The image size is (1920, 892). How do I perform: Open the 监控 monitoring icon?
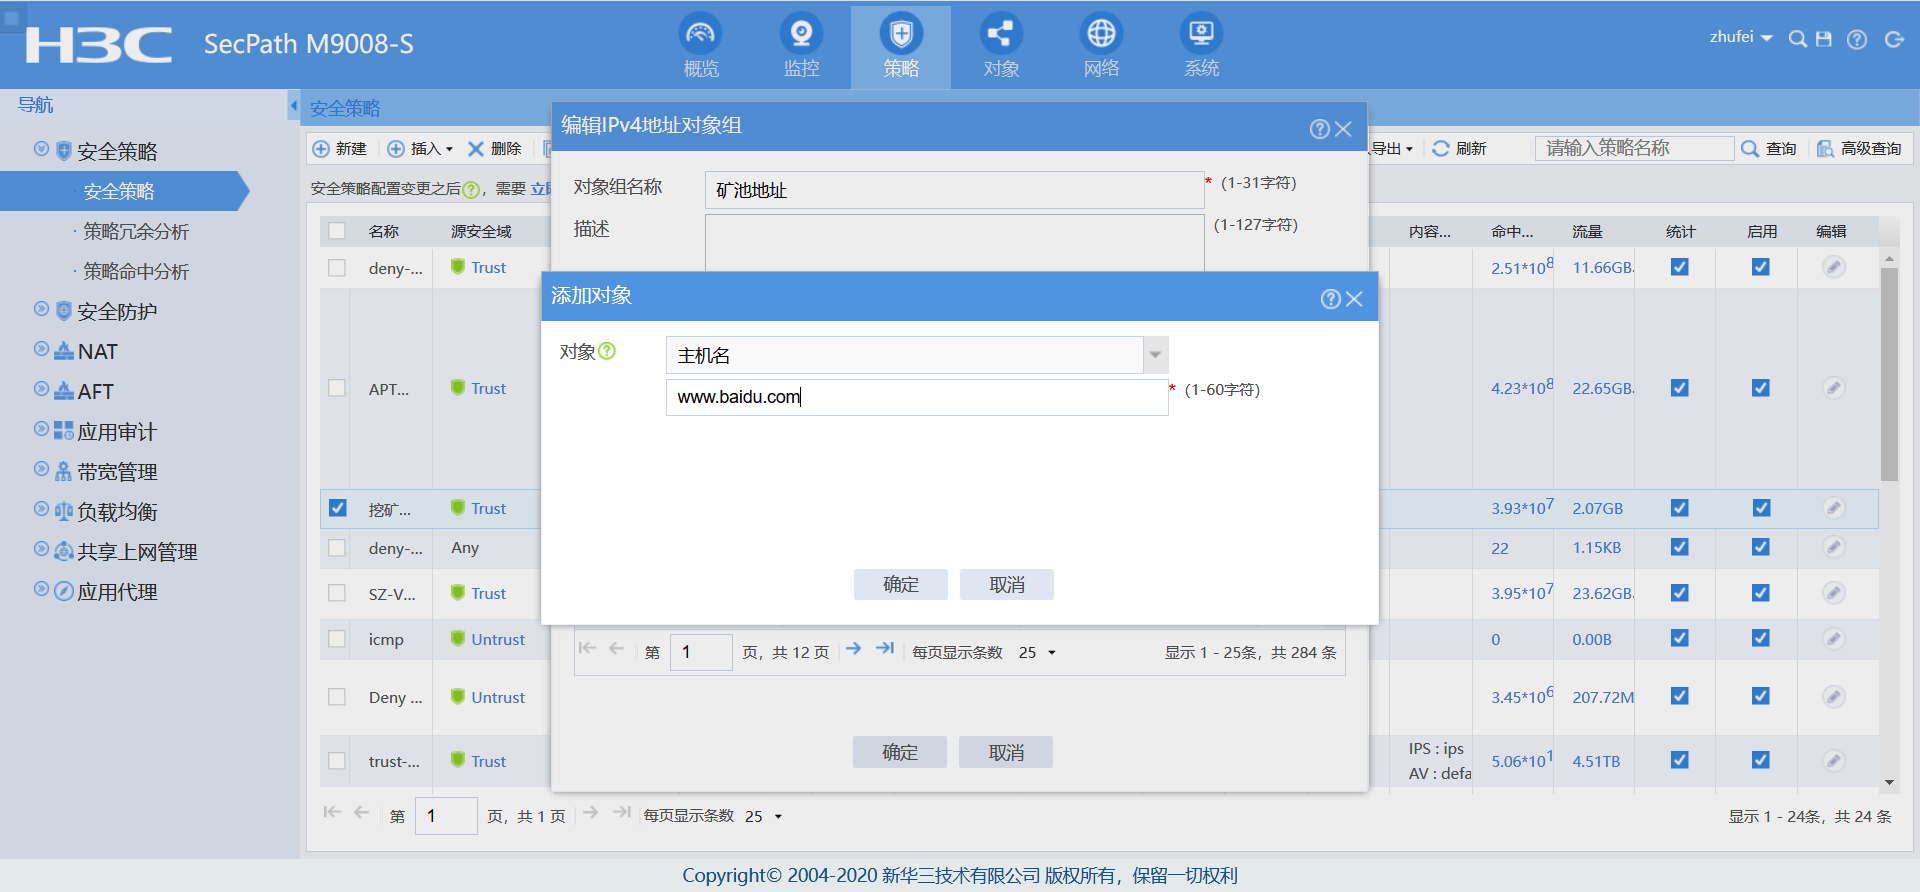(801, 46)
